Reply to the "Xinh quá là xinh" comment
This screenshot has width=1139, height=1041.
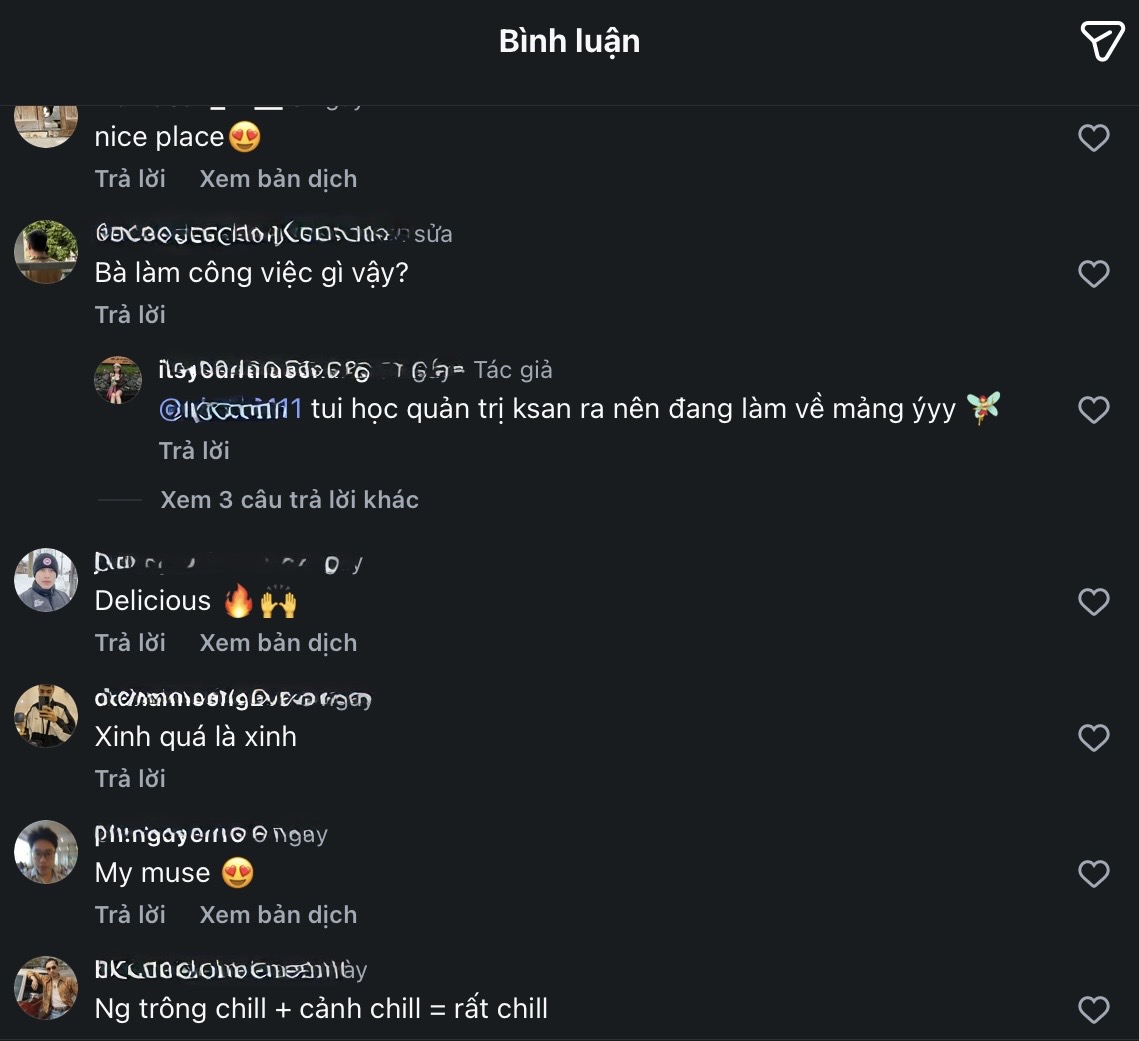tap(130, 779)
